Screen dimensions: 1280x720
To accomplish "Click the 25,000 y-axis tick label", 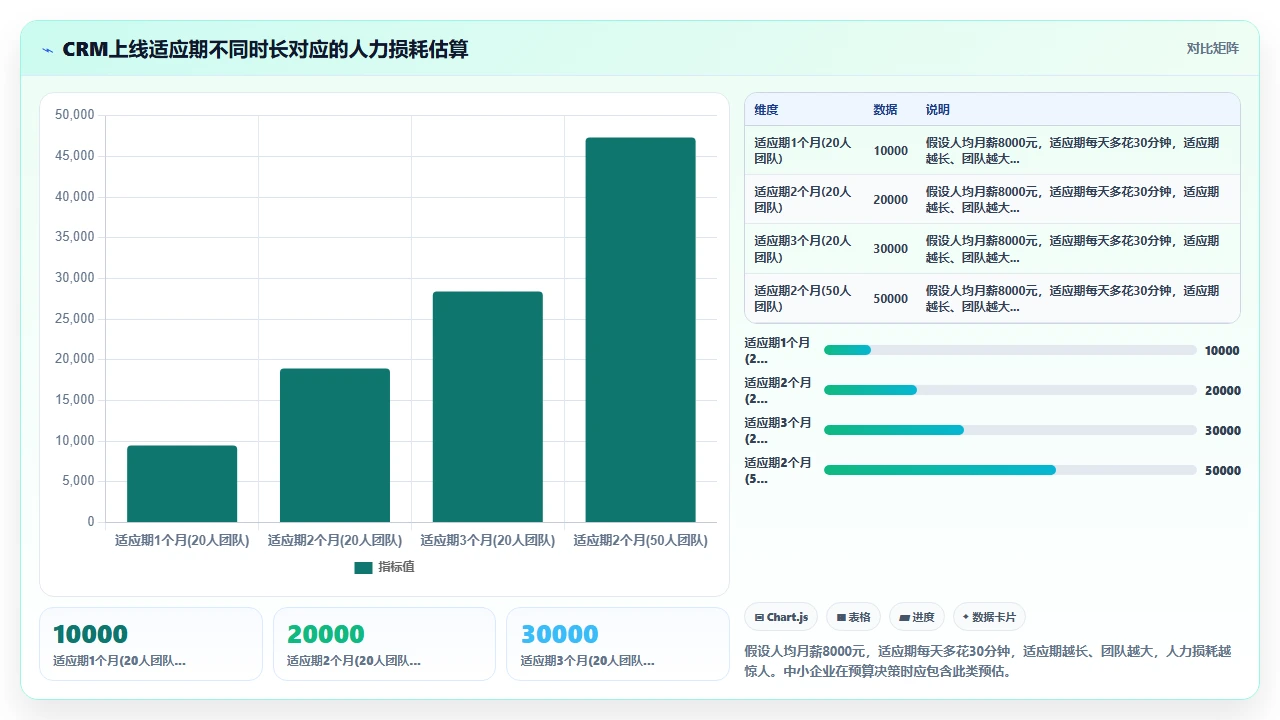I will (74, 318).
